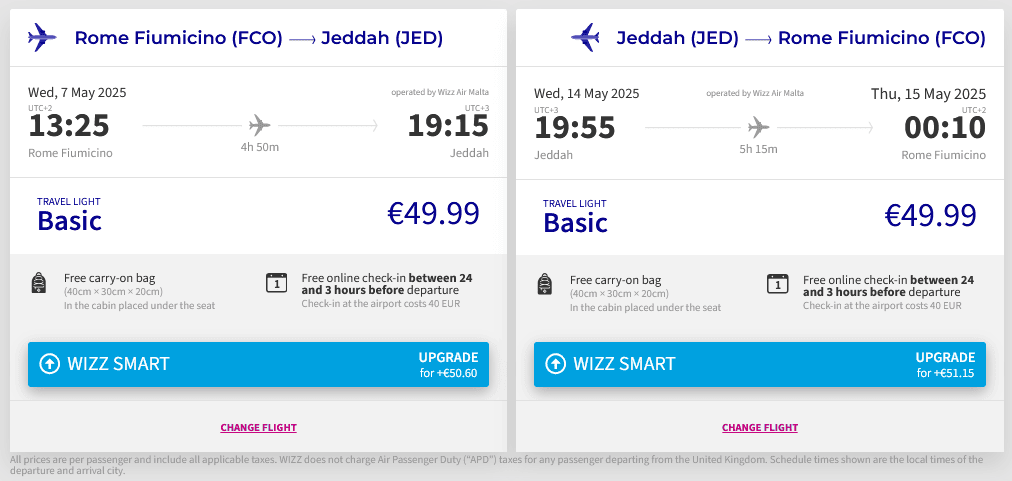Click the €49.99 price on return flight

(931, 215)
